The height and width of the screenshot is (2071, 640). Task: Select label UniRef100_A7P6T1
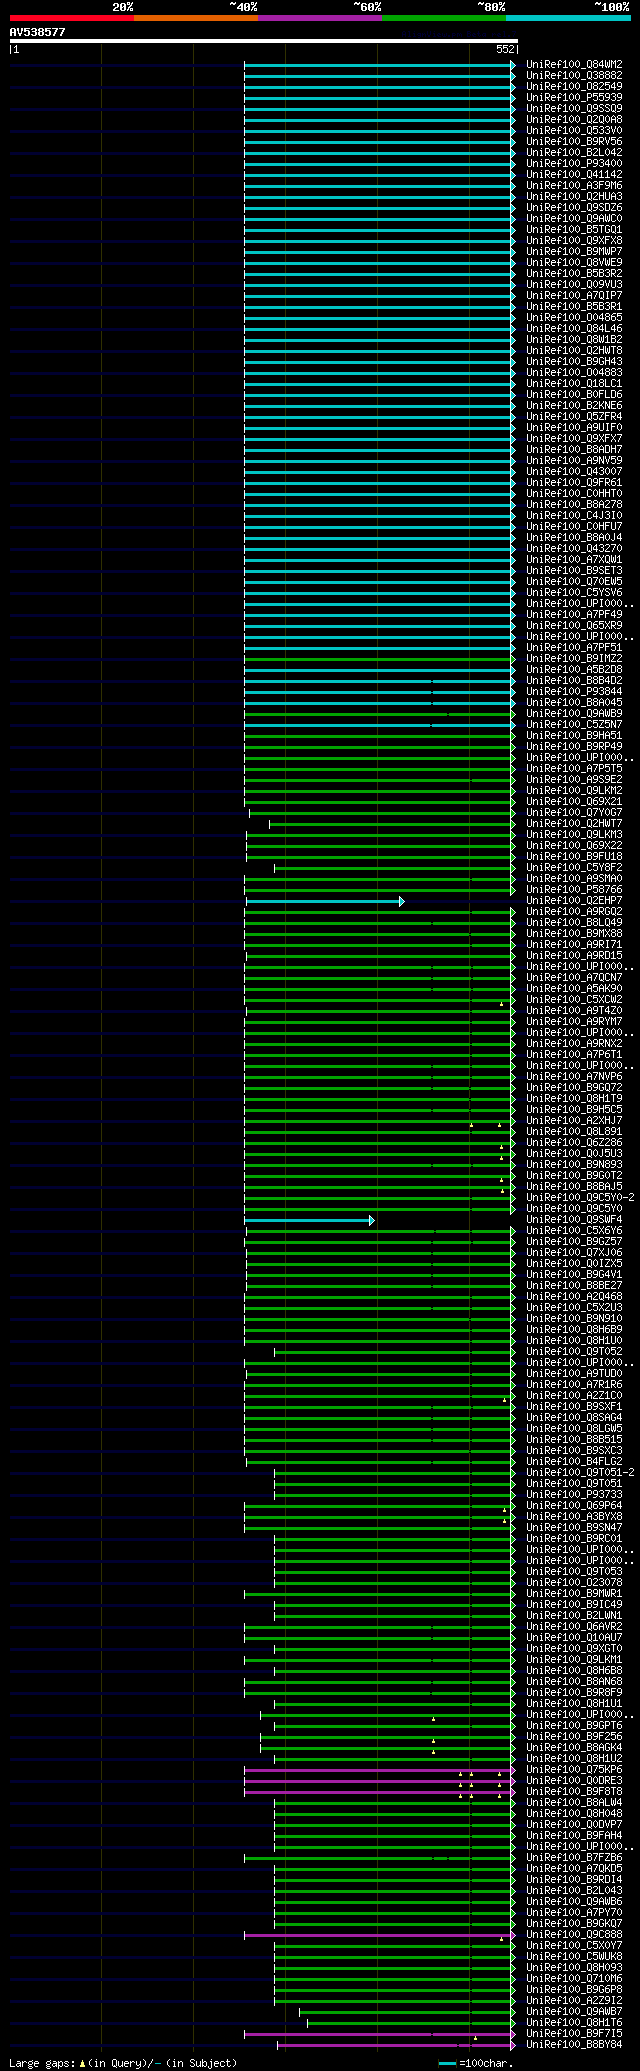point(574,1055)
